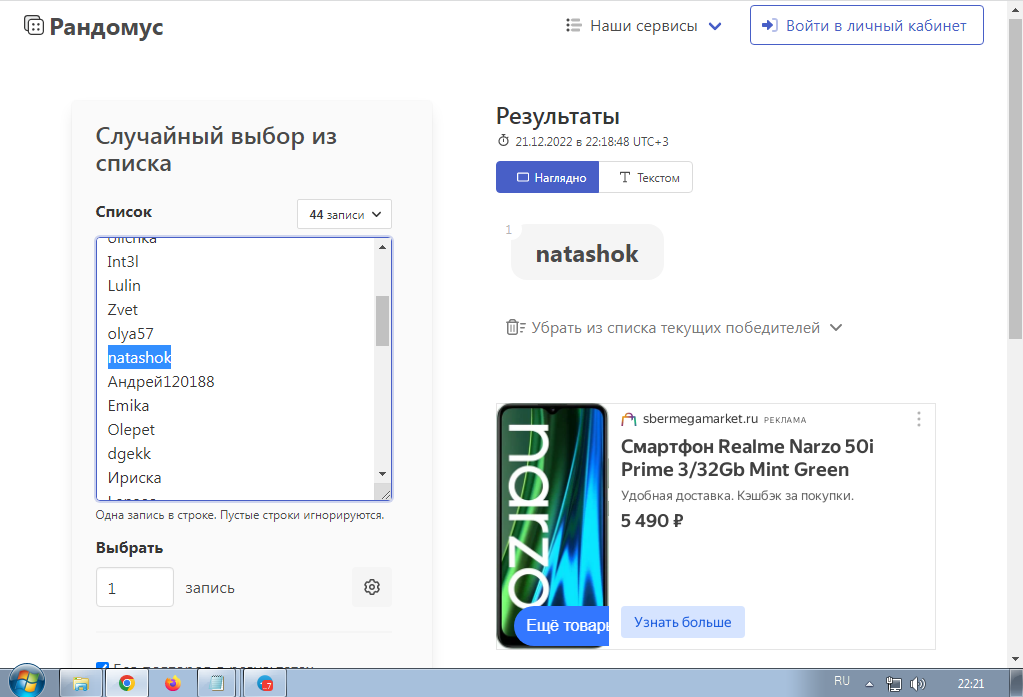
Task: Click the Firefox taskbar icon
Action: [172, 683]
